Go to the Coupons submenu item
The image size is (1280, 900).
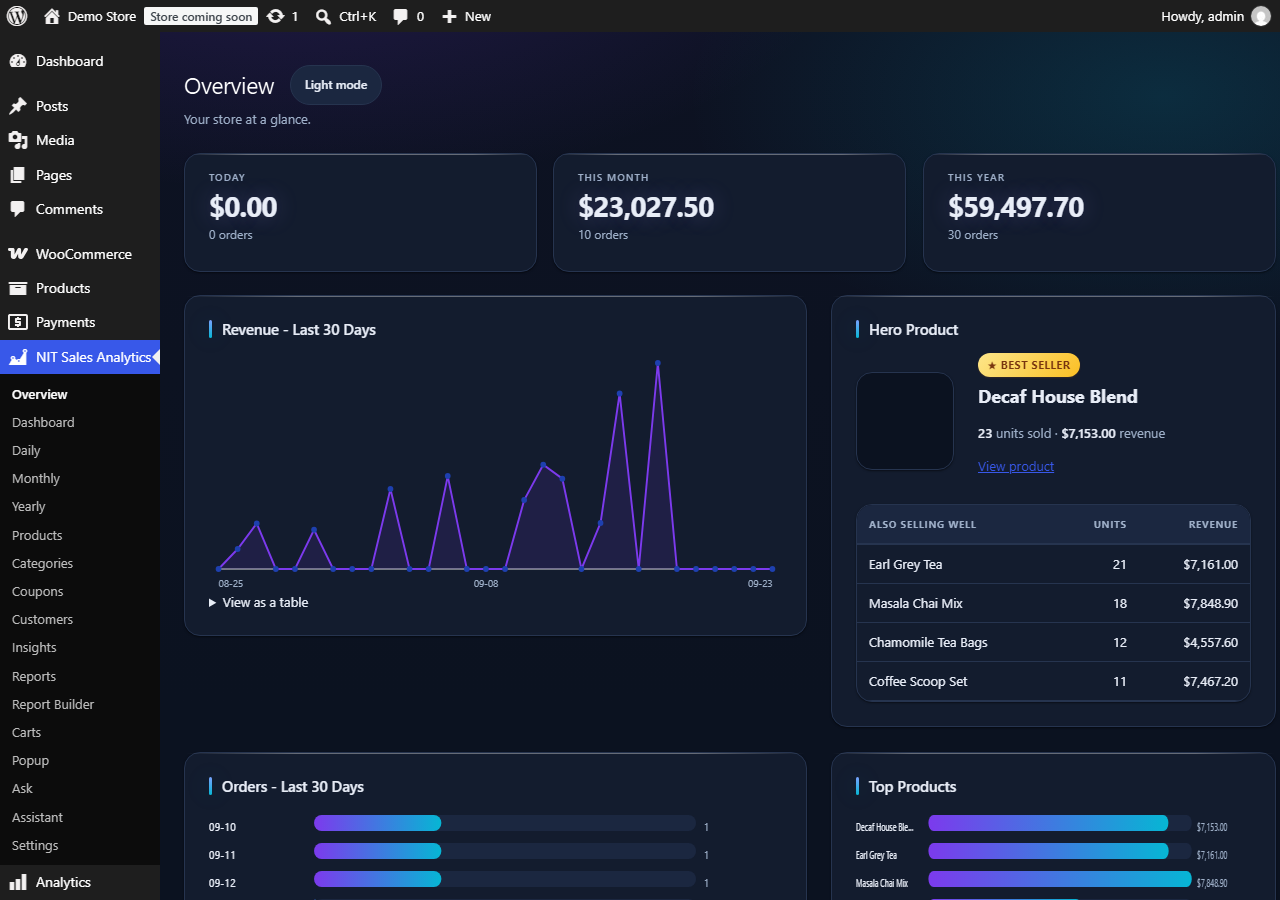click(x=38, y=591)
